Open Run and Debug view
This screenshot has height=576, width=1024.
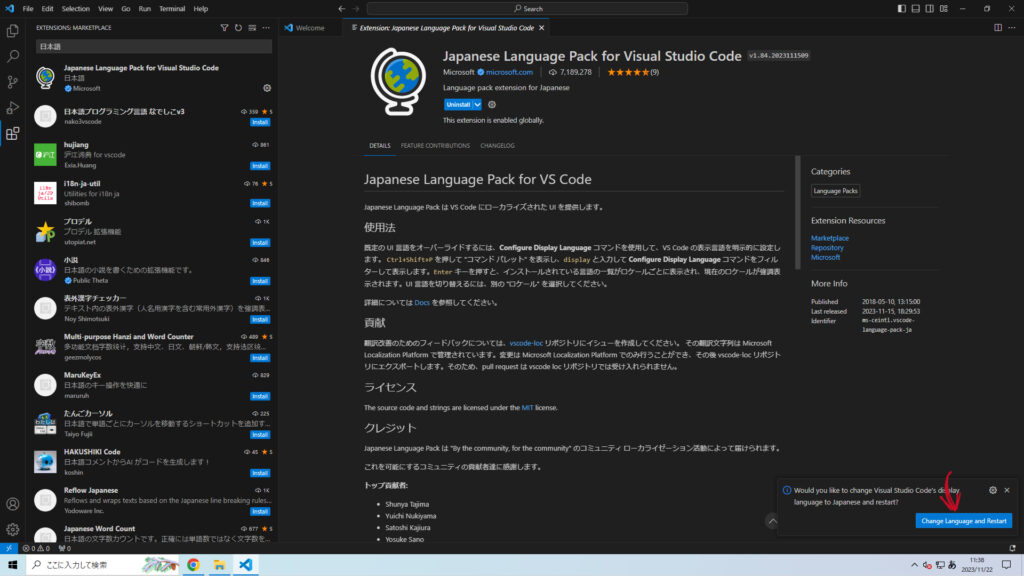click(12, 108)
